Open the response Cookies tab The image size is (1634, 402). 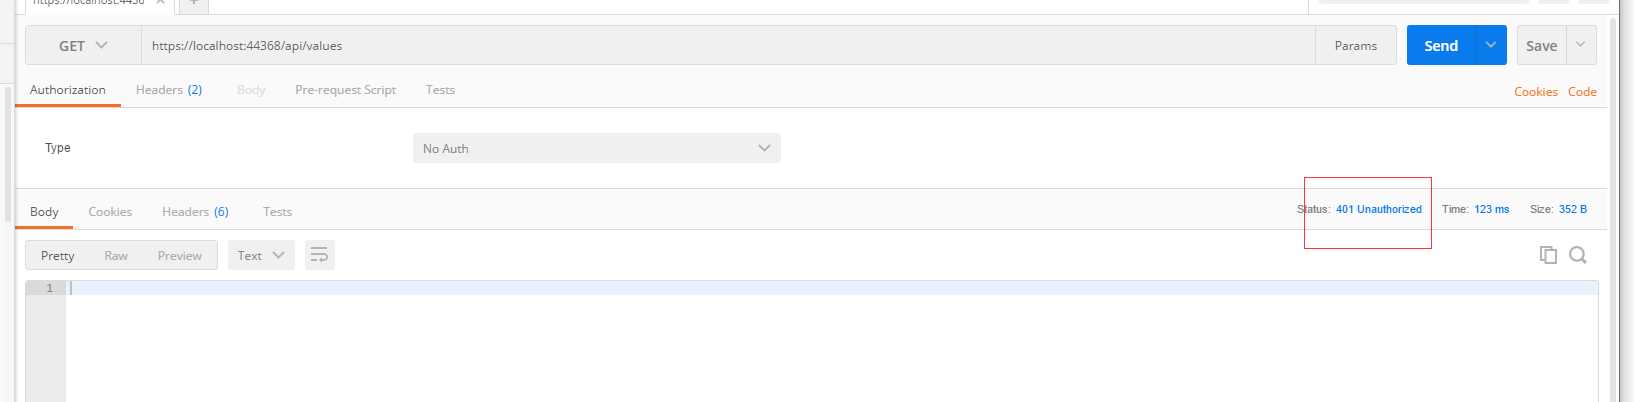pyautogui.click(x=110, y=212)
